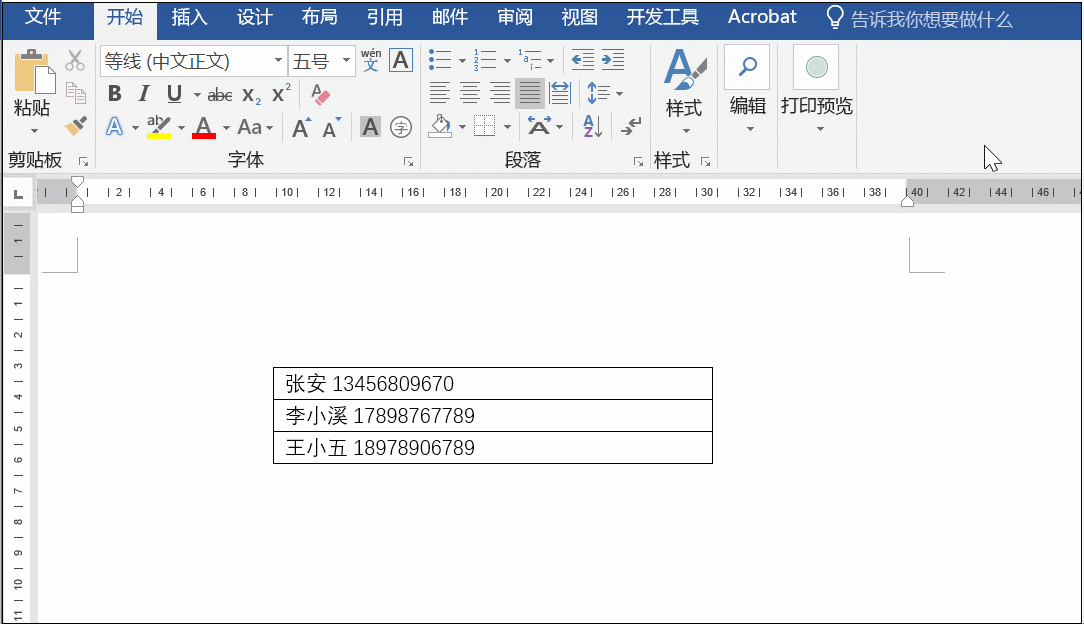Enable strikethrough formatting

tap(220, 94)
